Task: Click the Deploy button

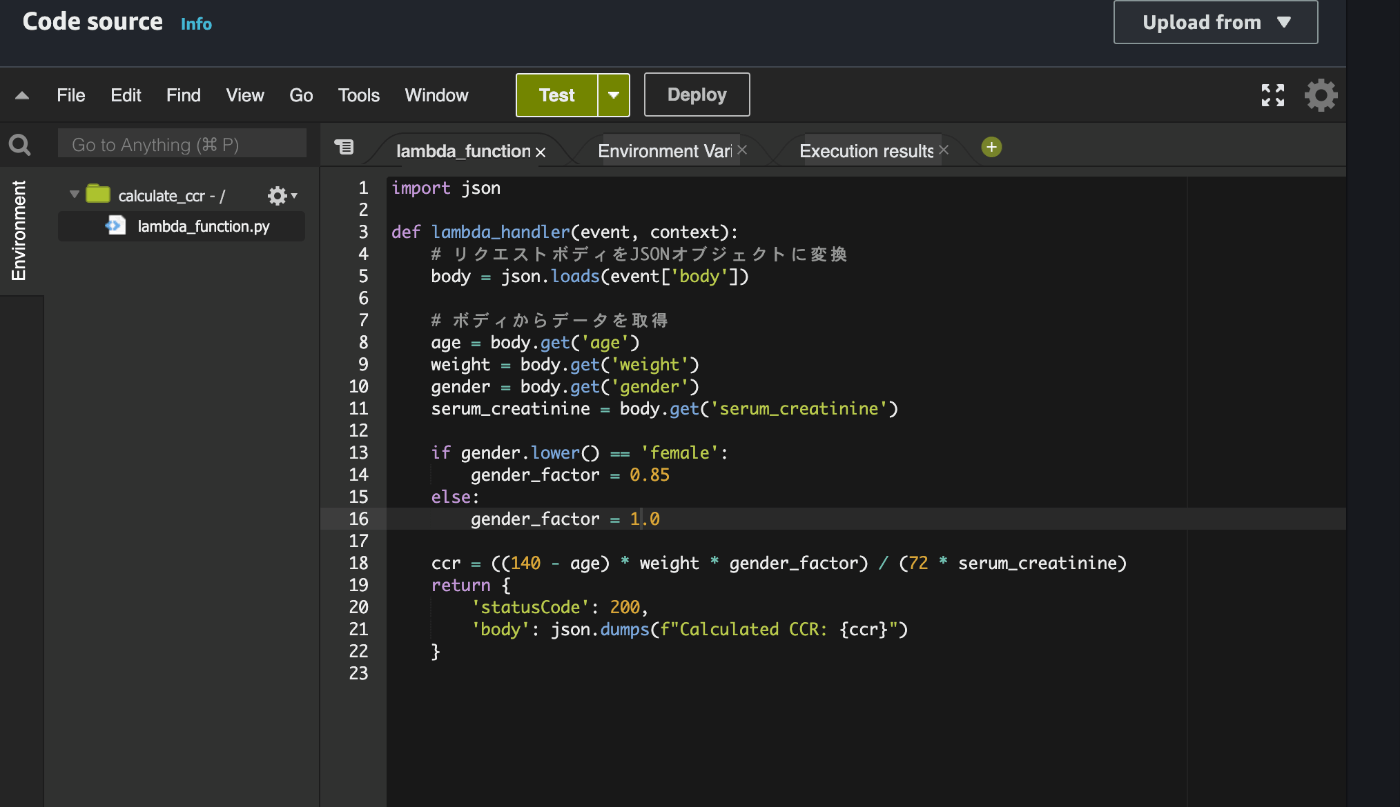Action: click(696, 95)
